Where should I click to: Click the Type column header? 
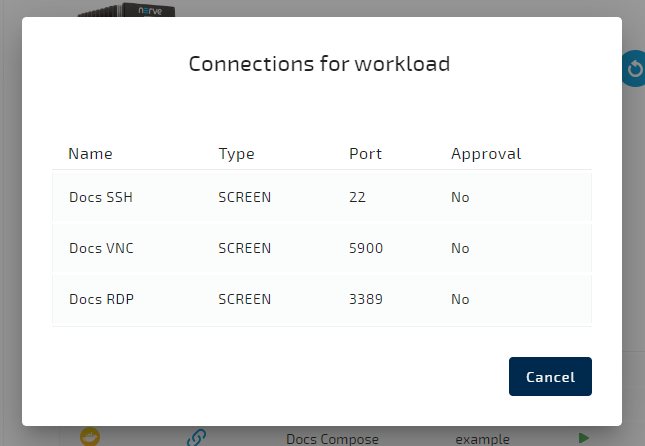(237, 154)
